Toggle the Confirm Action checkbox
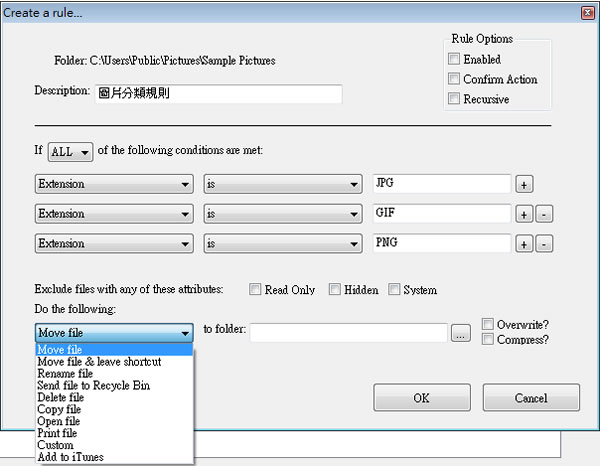Screen dimensions: 600x466 [455, 80]
